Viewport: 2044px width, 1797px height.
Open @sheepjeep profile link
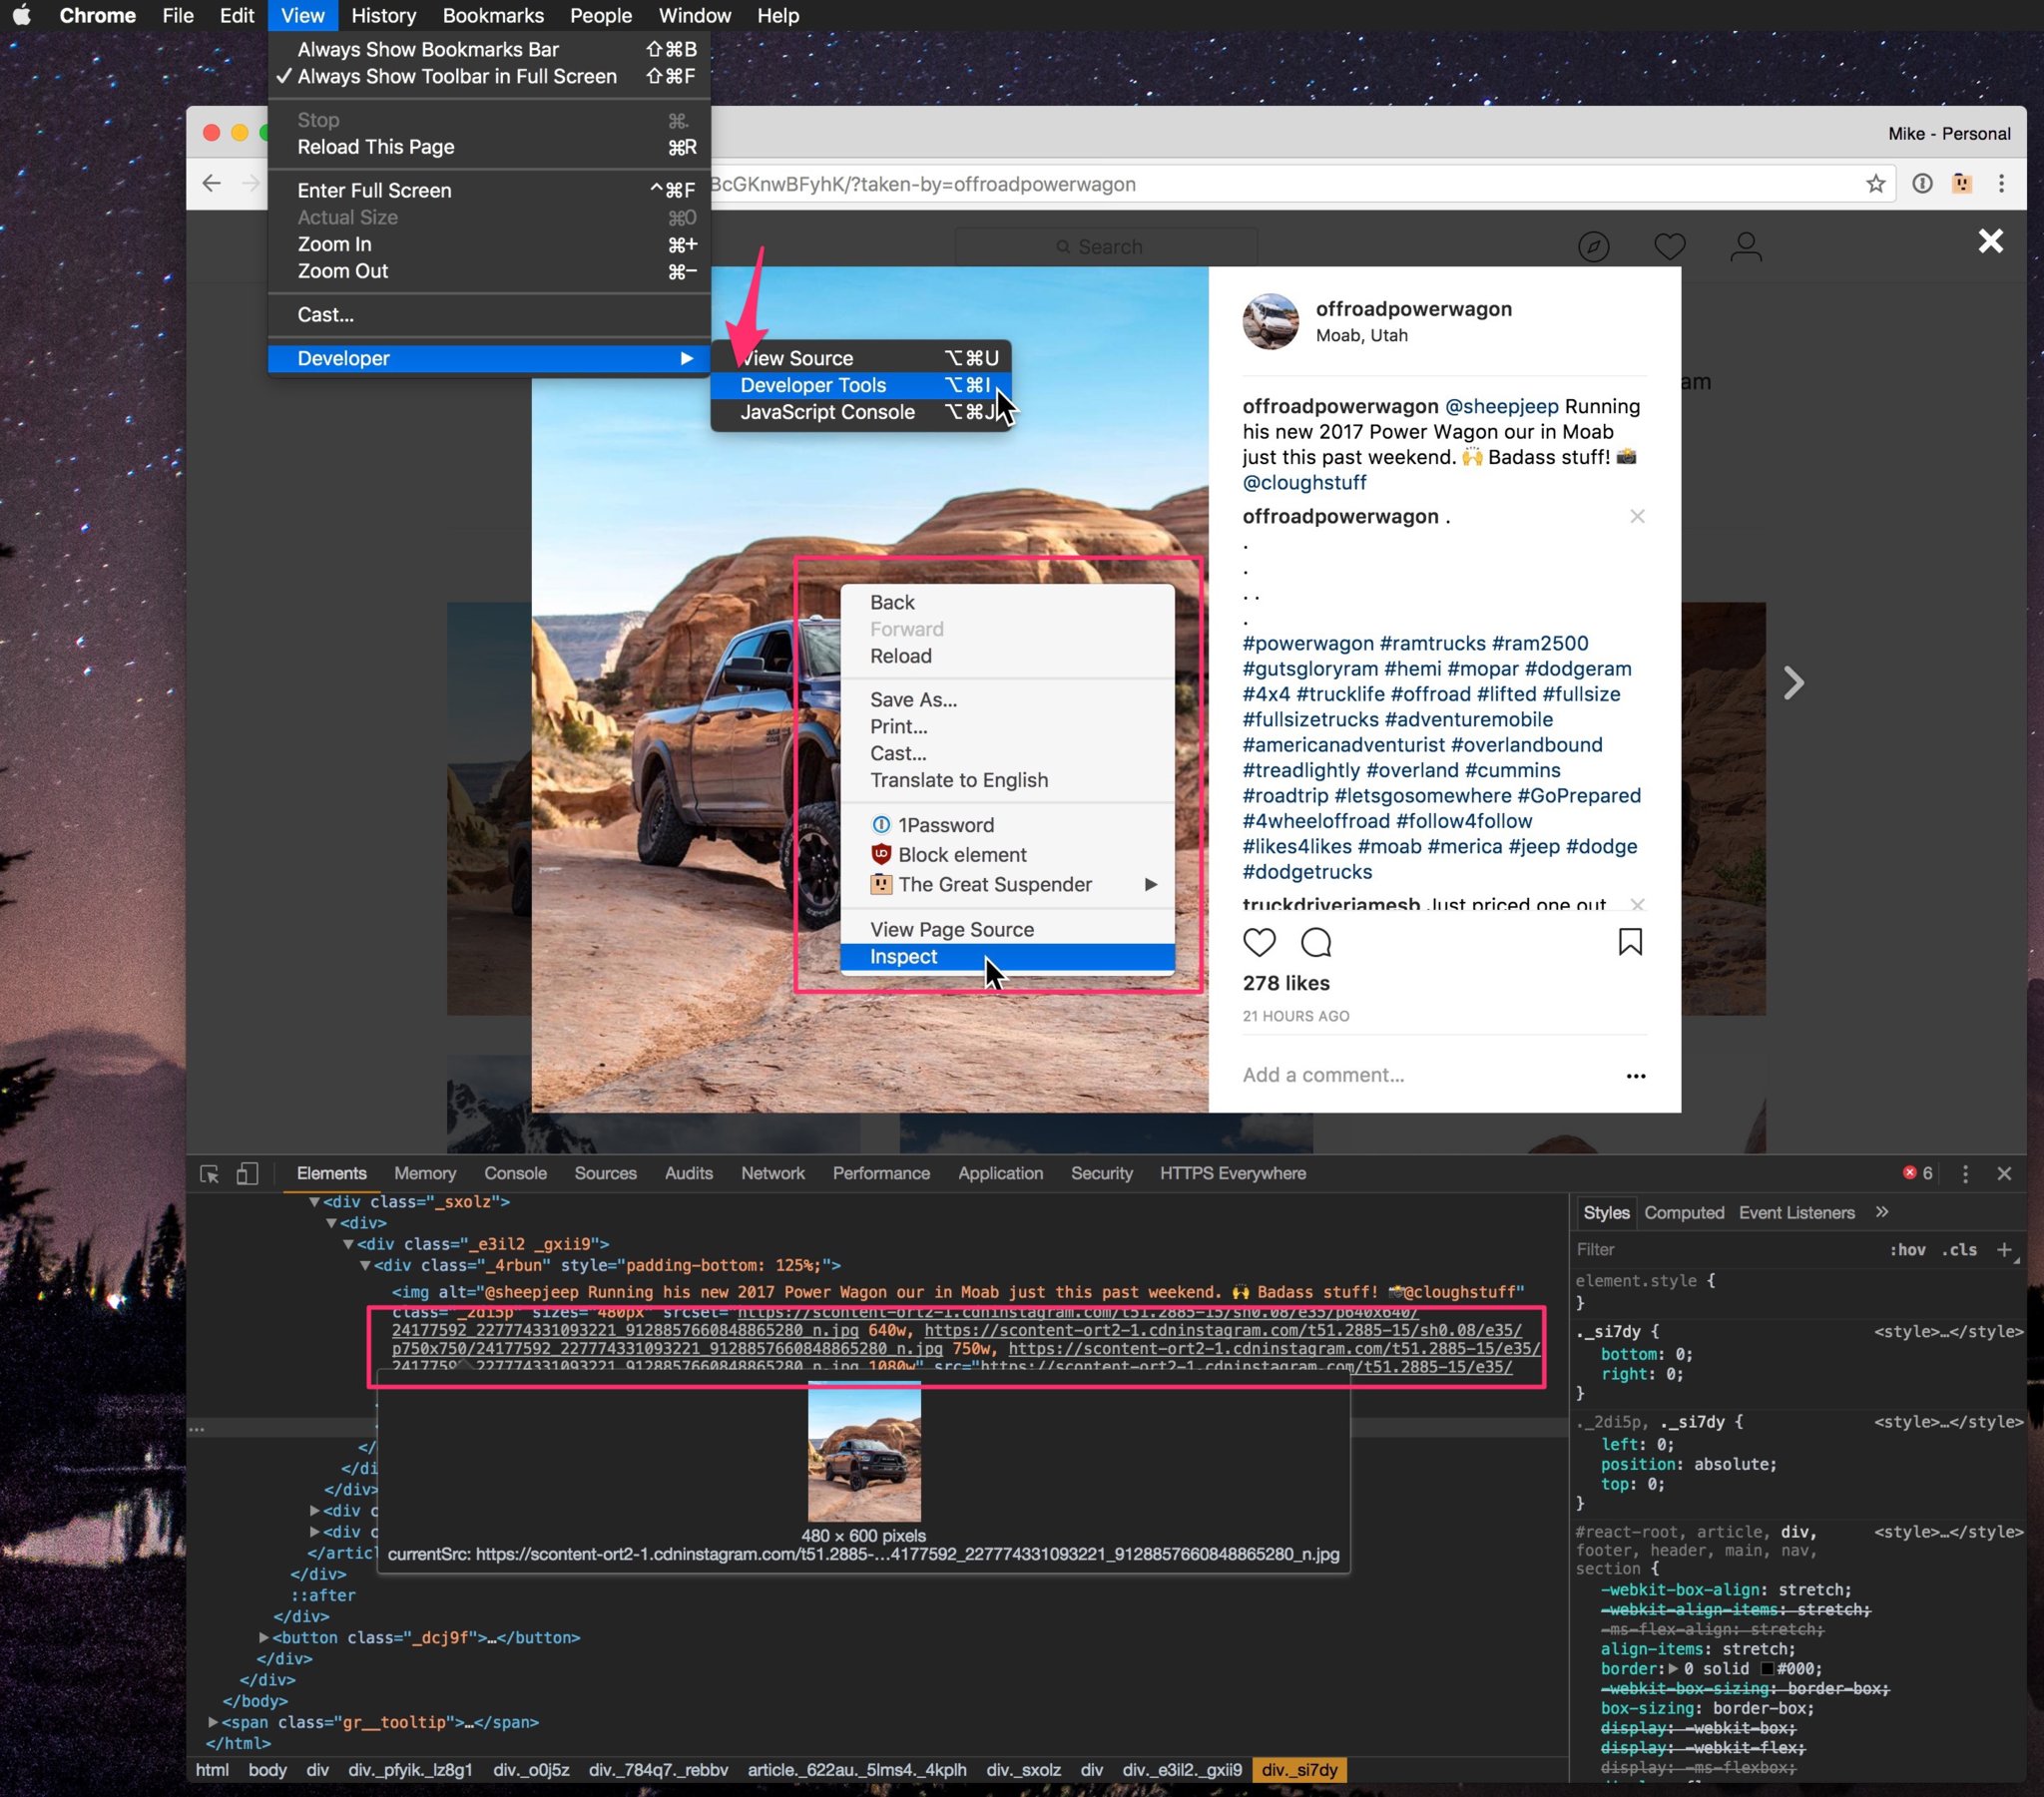click(x=1501, y=406)
